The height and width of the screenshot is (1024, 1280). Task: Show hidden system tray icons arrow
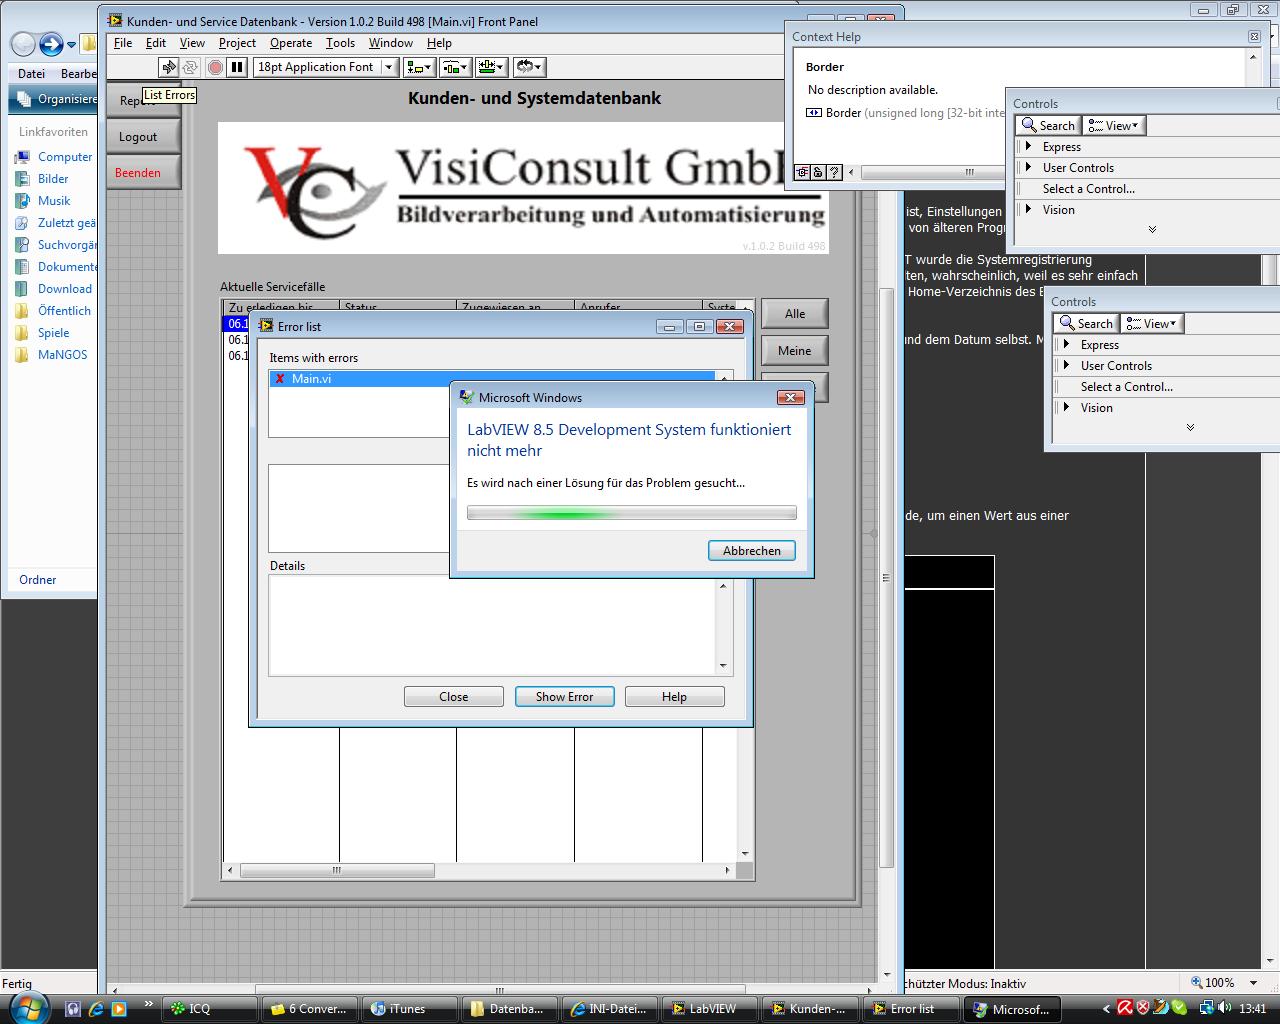(x=1106, y=1009)
